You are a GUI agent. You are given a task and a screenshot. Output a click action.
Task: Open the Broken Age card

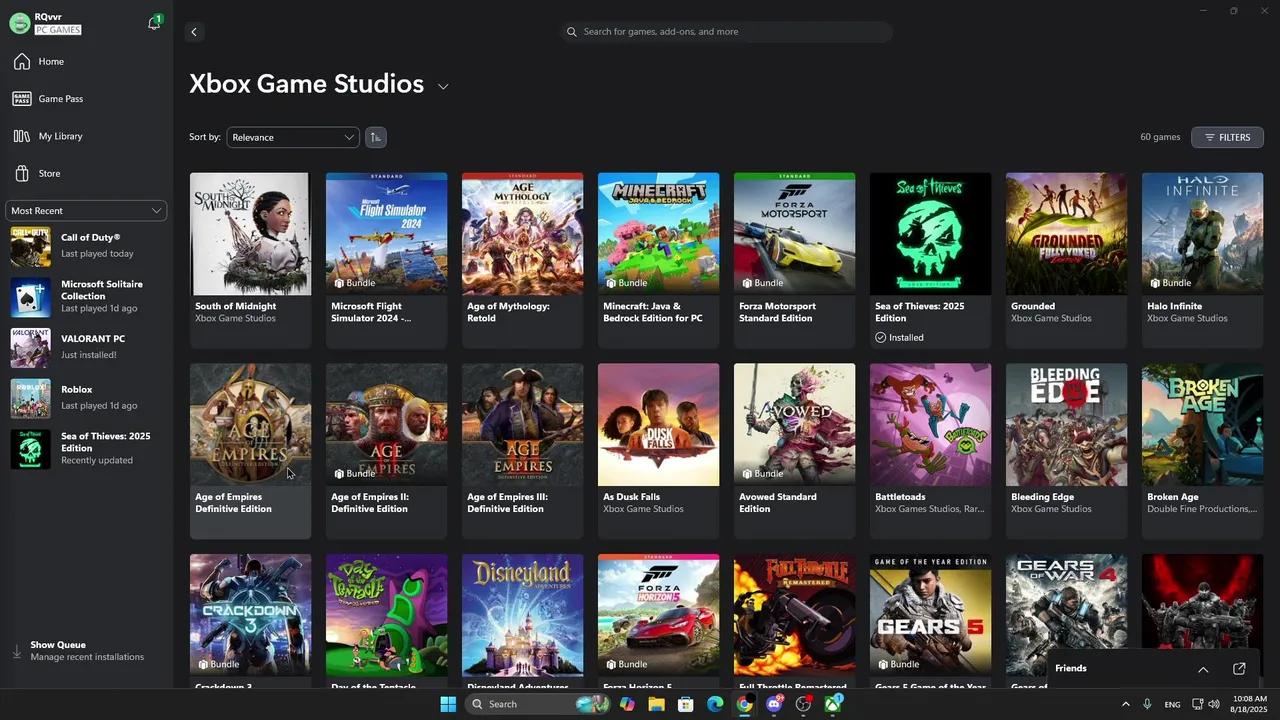coord(1202,451)
